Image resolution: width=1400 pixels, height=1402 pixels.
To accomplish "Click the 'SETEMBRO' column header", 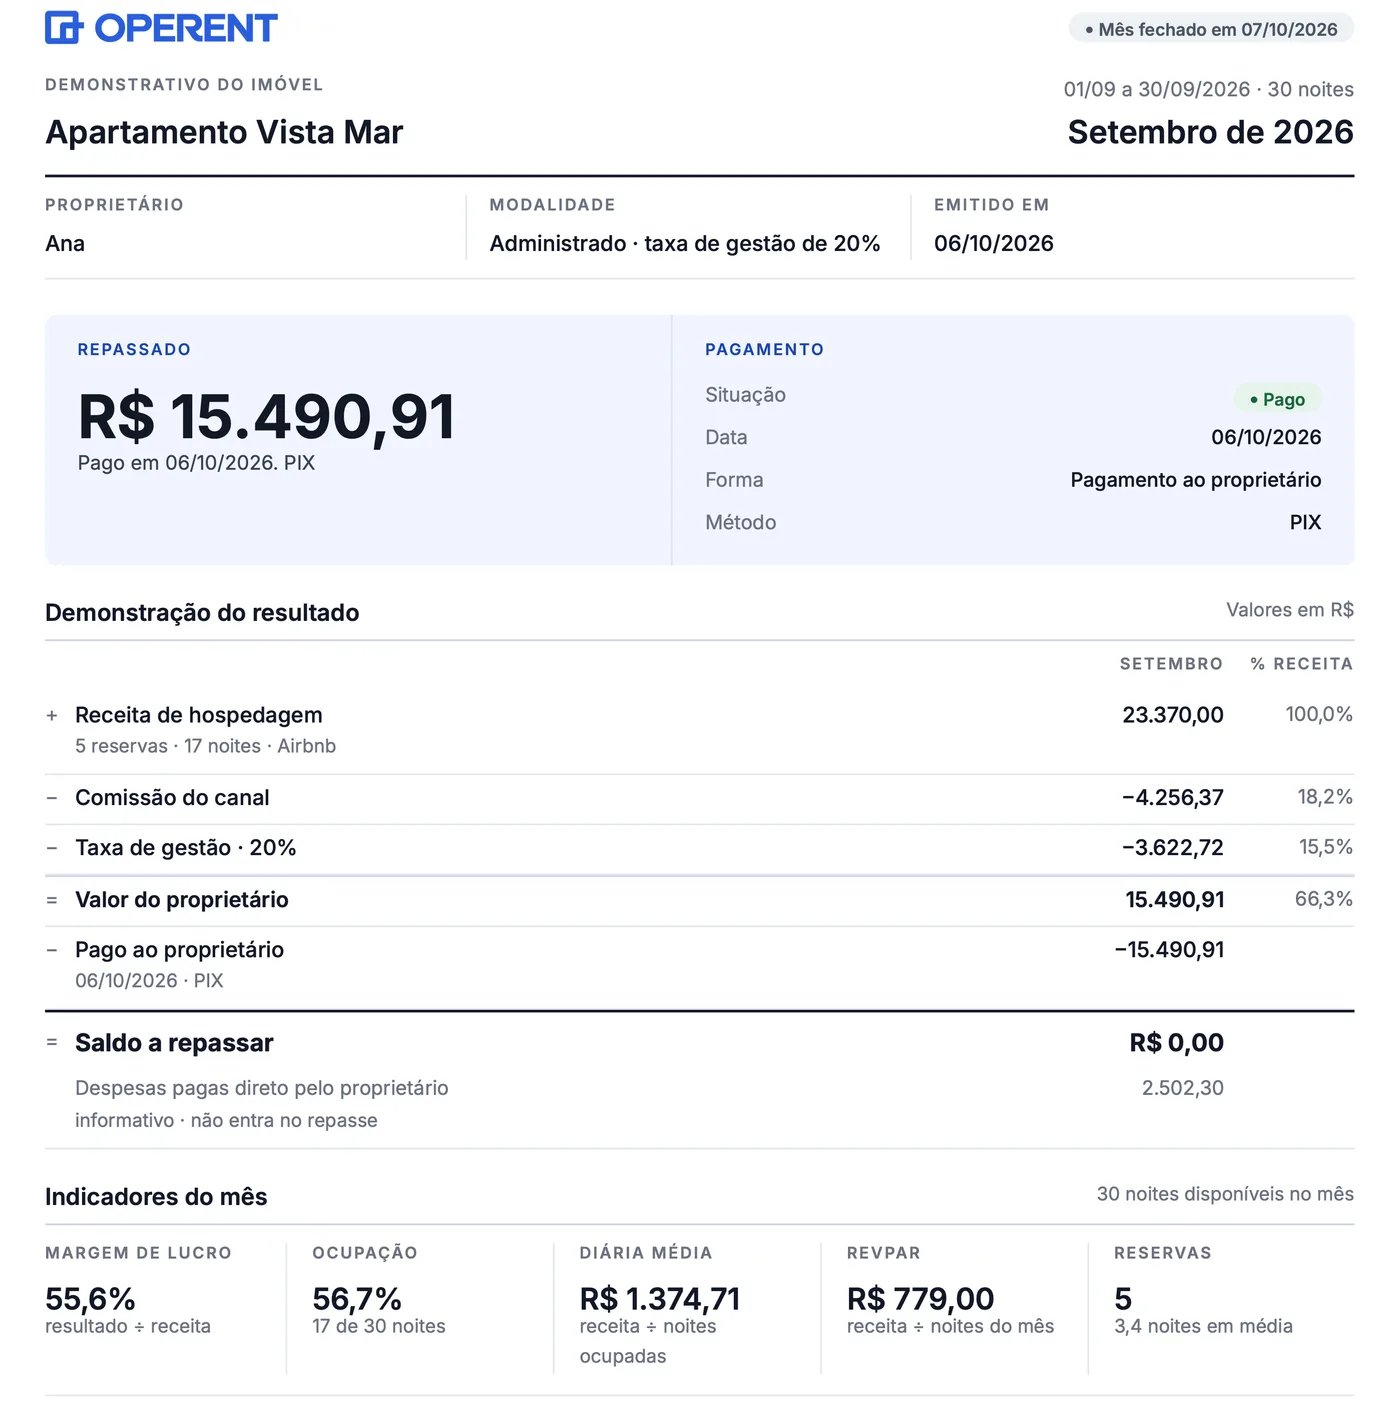I will [x=1171, y=664].
